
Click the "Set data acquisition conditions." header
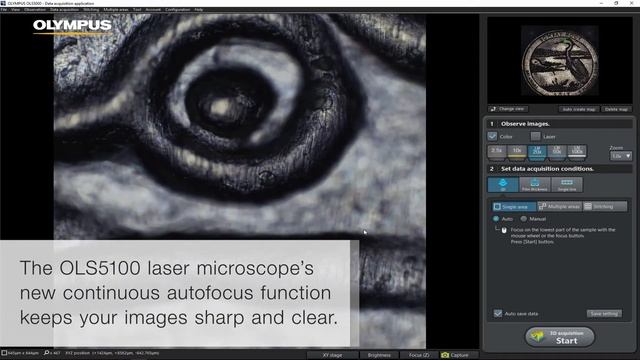[x=560, y=169]
